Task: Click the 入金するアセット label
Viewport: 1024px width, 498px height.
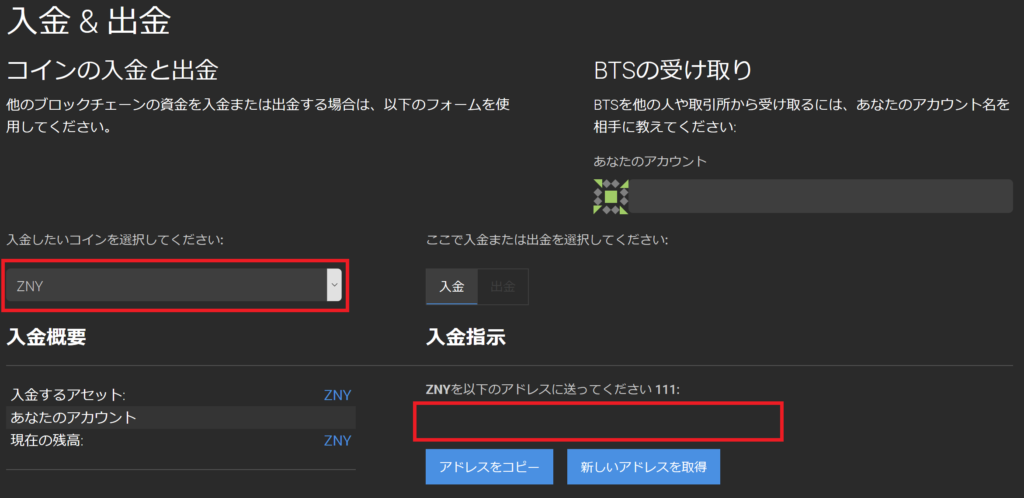Action: tap(68, 395)
